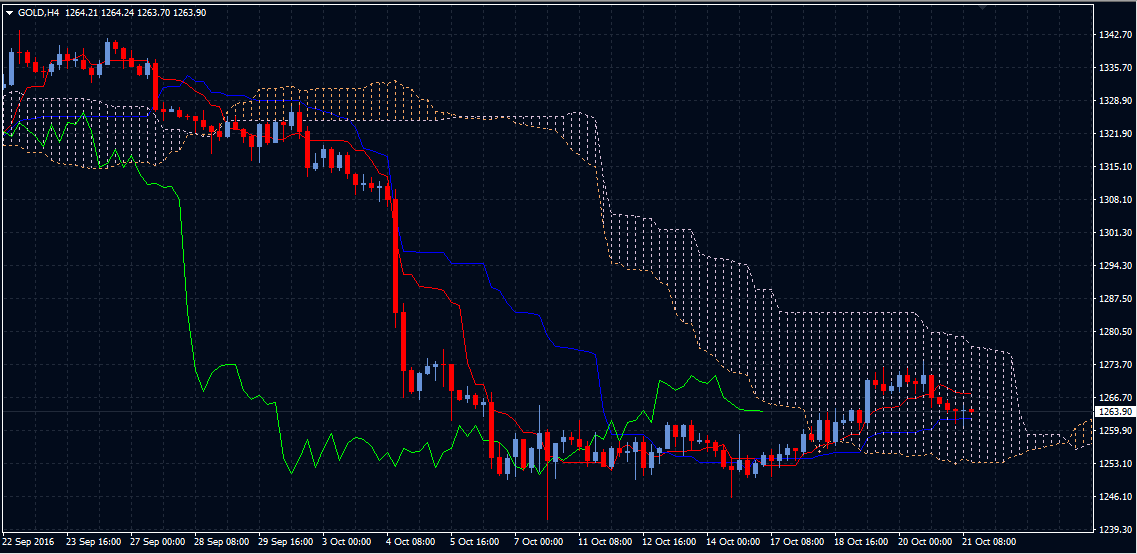Click price scale value 1342.70

coord(1115,35)
